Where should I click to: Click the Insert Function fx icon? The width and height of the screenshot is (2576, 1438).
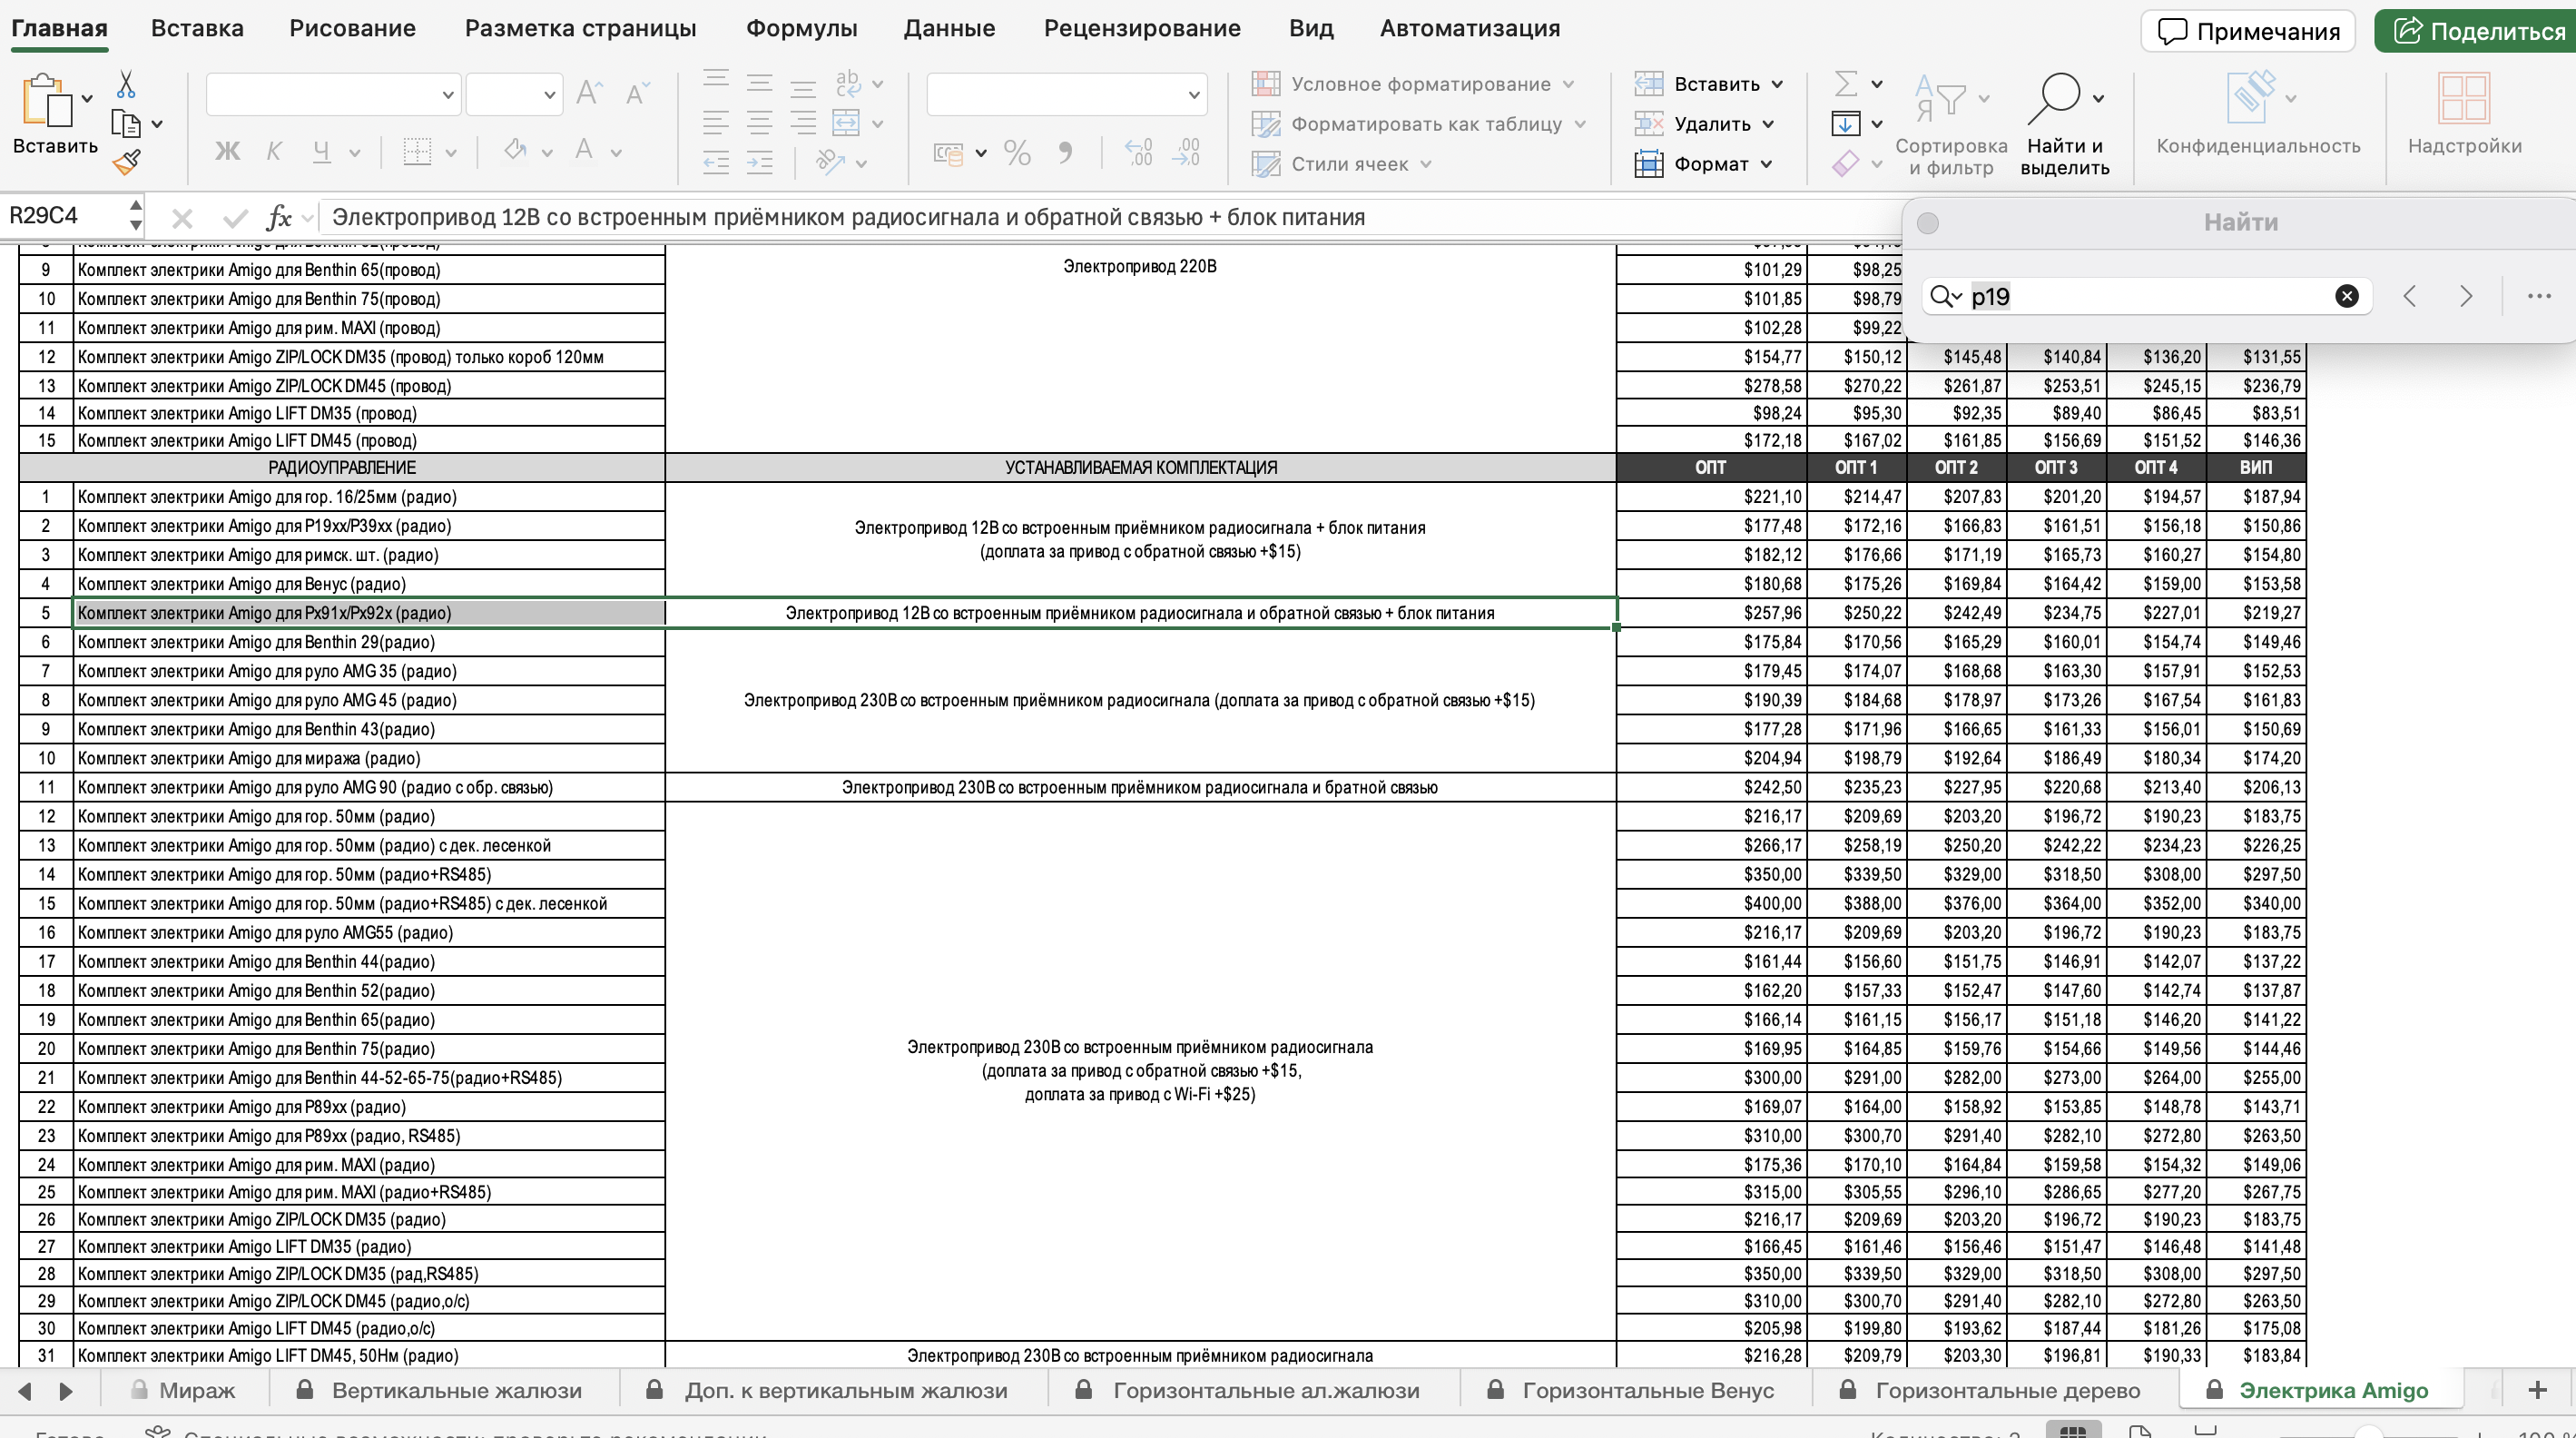(278, 217)
